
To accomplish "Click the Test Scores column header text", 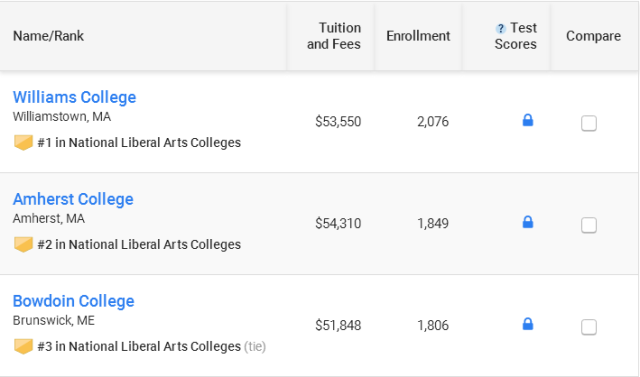I will [516, 36].
